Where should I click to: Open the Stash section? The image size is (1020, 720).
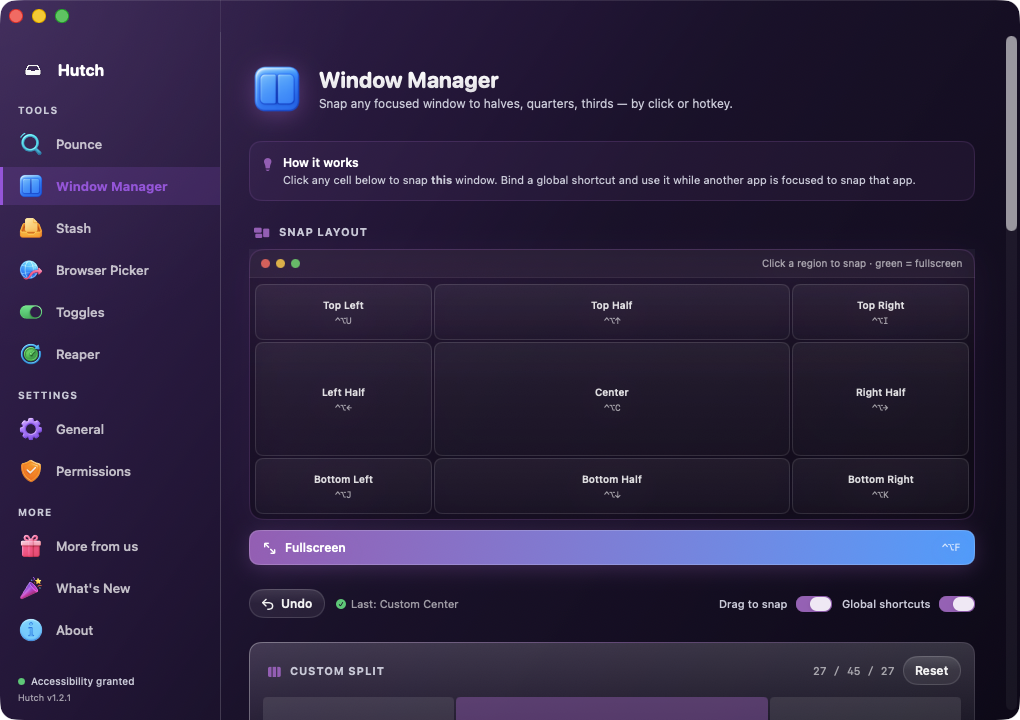111,228
